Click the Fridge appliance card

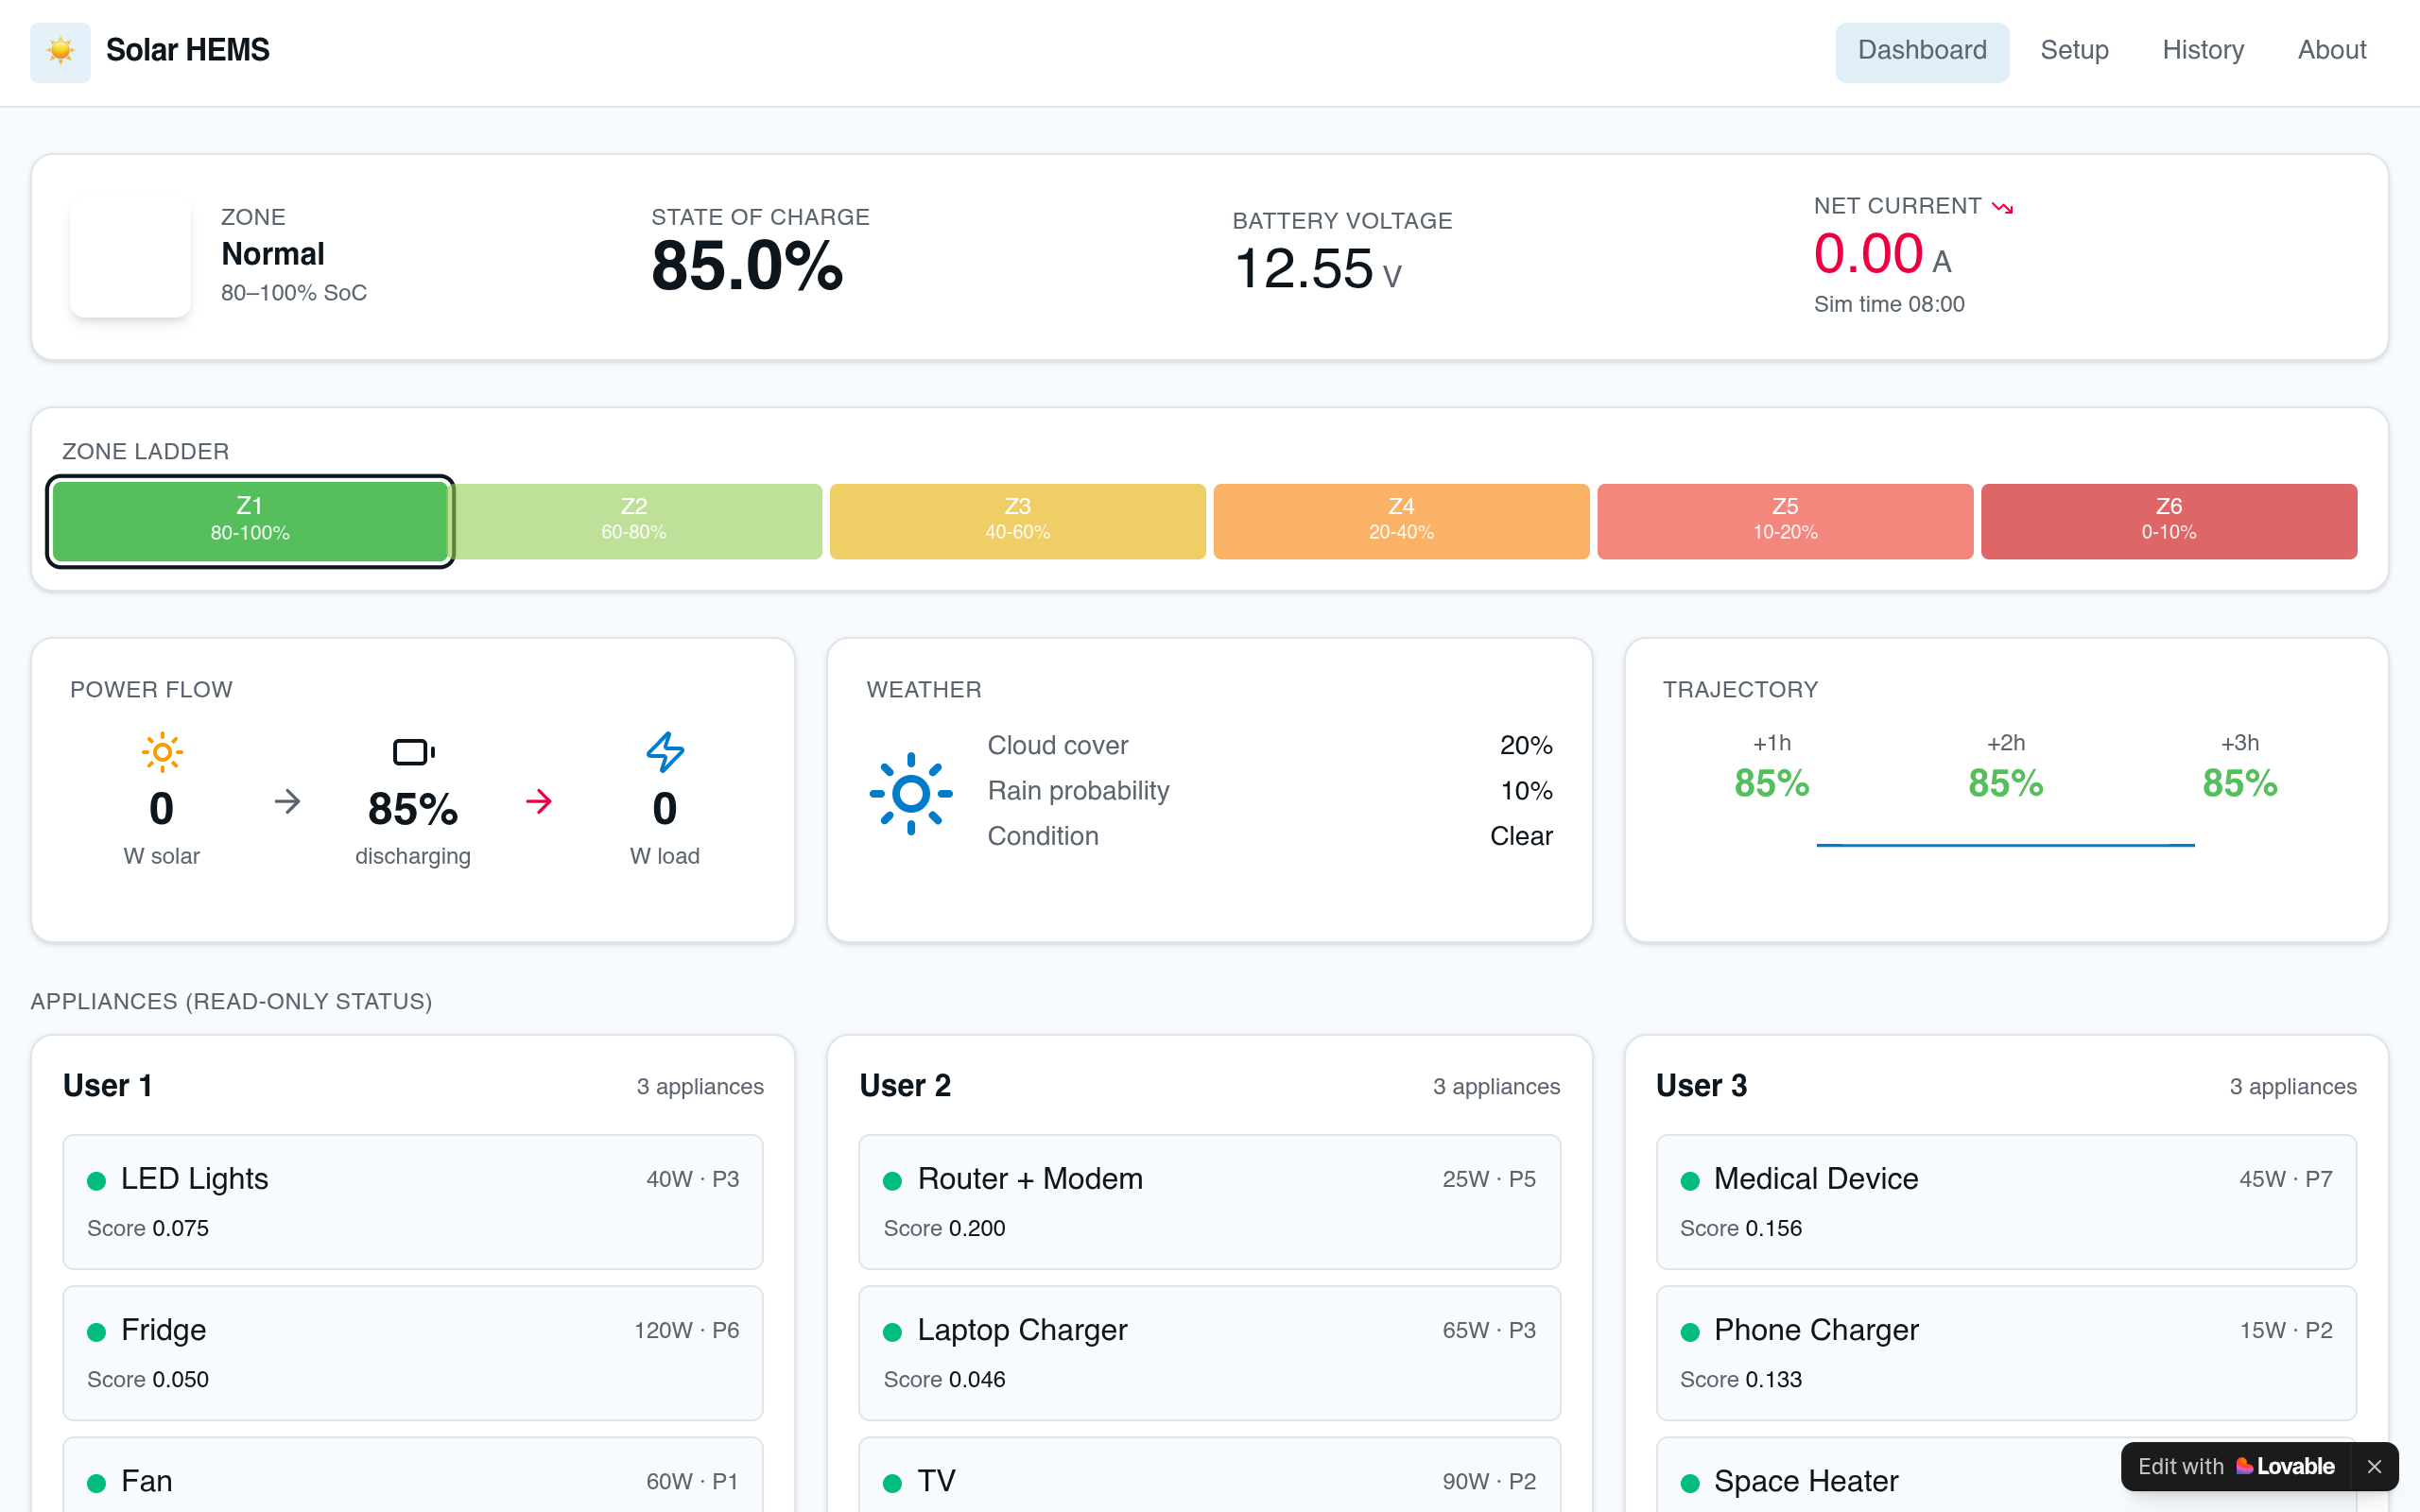413,1353
